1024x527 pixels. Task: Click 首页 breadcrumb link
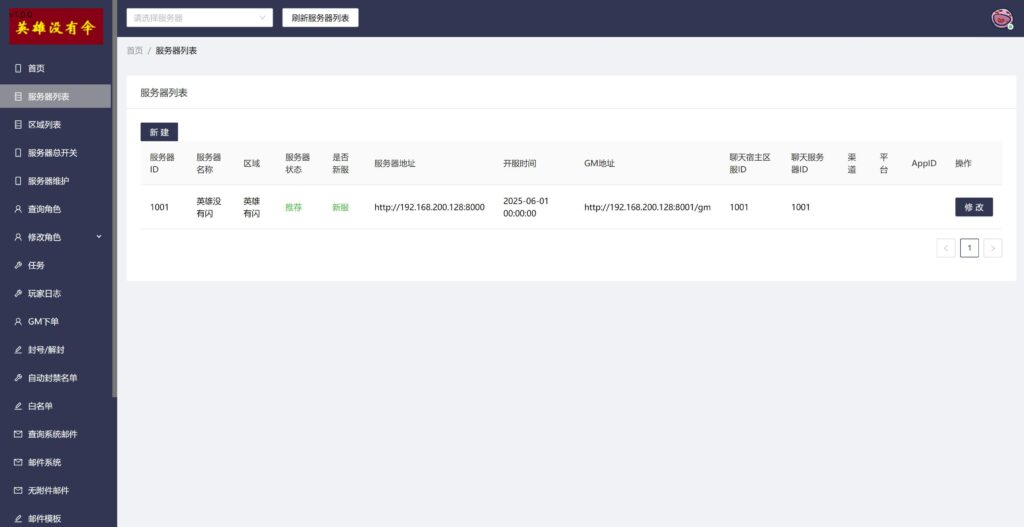134,50
